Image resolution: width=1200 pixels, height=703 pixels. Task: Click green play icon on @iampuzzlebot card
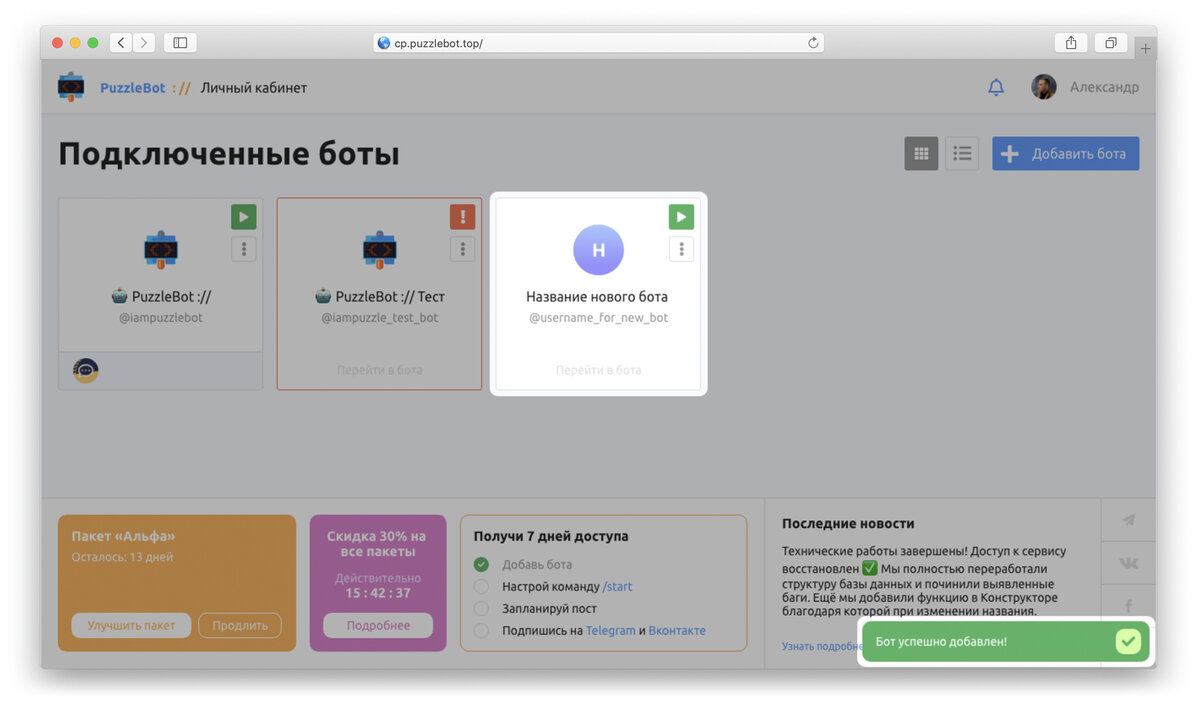click(x=244, y=217)
